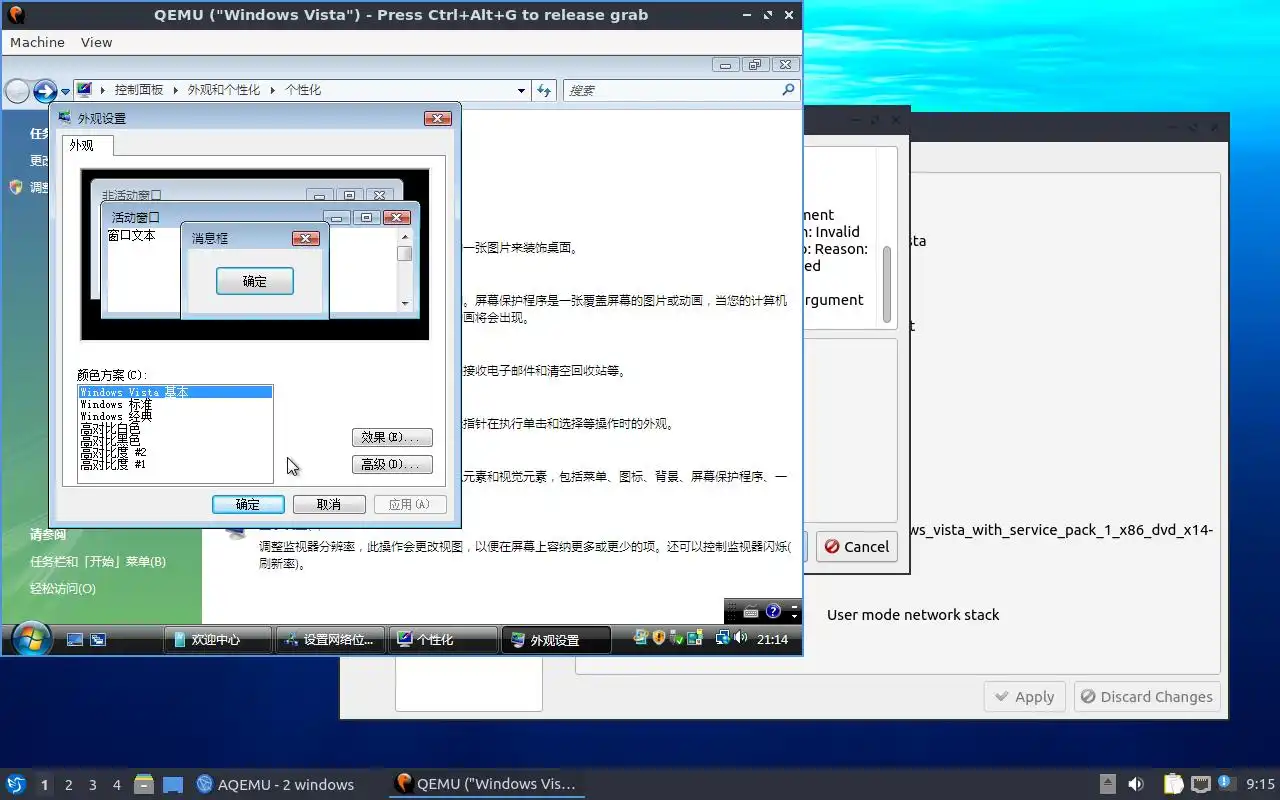Viewport: 1280px width, 800px height.
Task: Select 高对比白色 color scheme
Action: click(175, 428)
